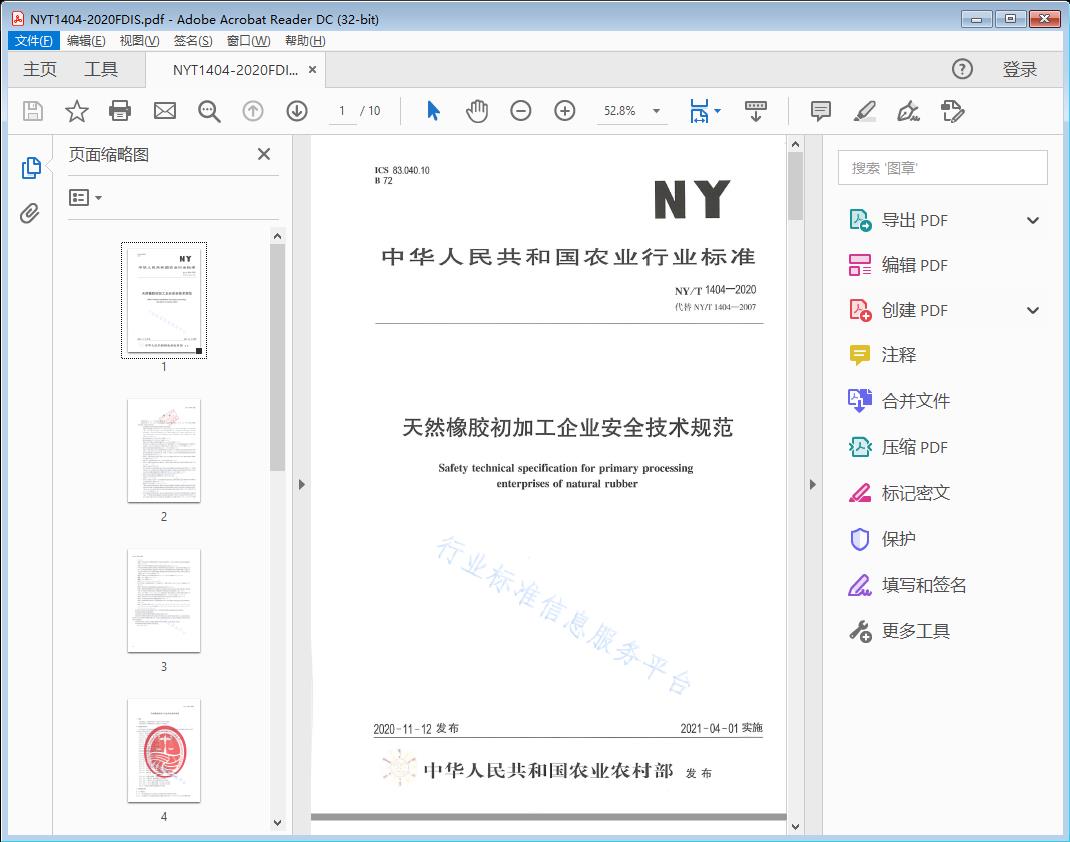
Task: Add bookmark with the star icon
Action: click(77, 111)
